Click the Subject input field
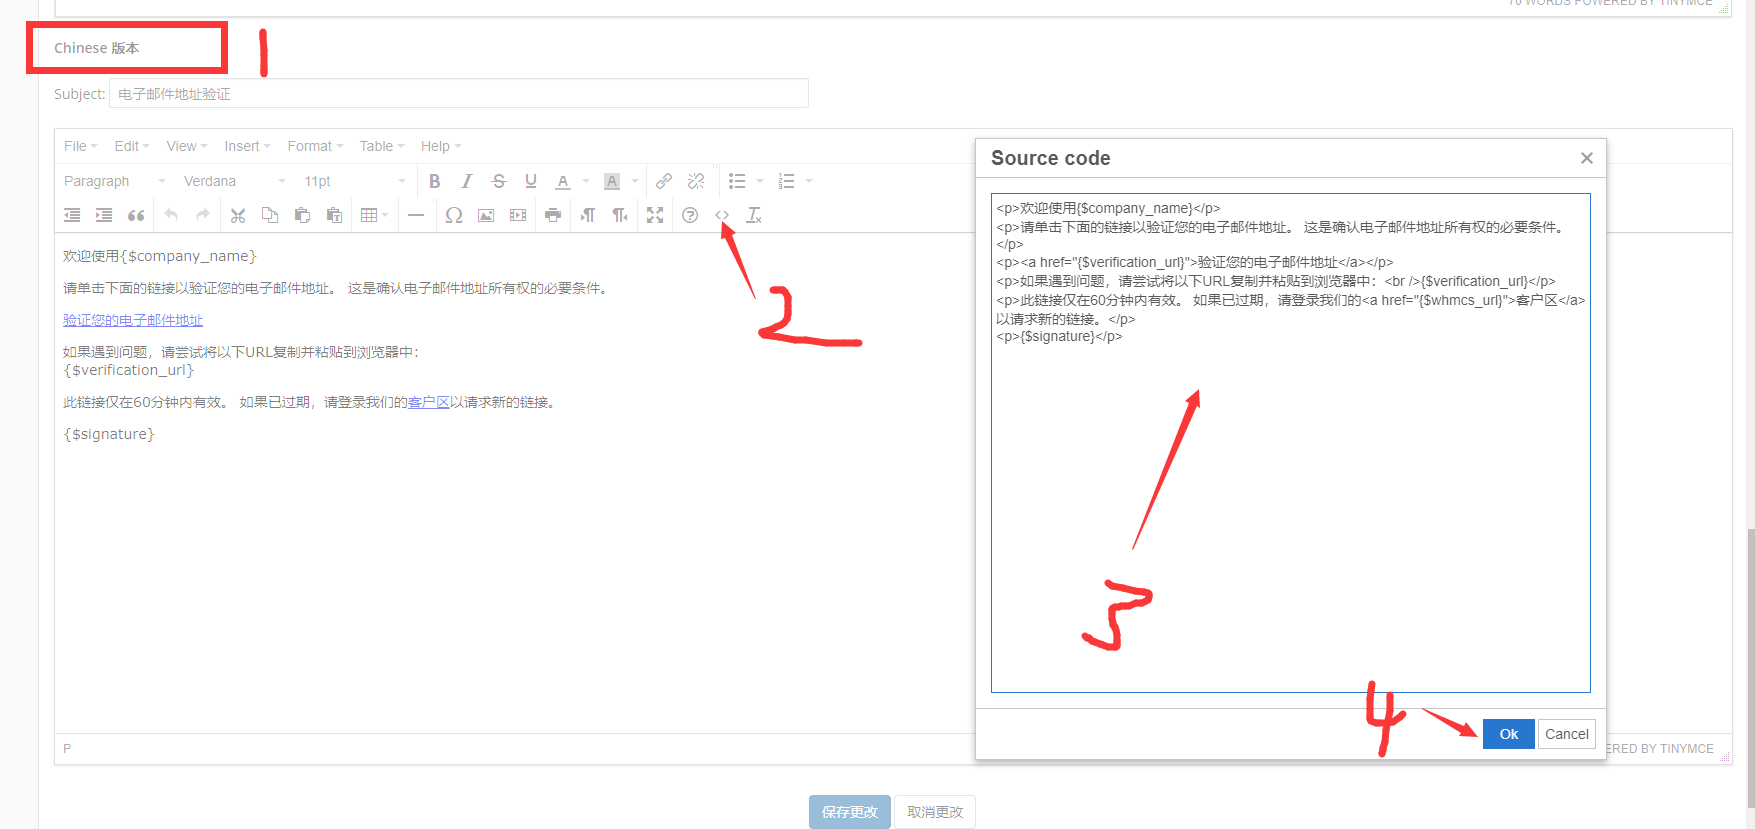 pyautogui.click(x=458, y=94)
